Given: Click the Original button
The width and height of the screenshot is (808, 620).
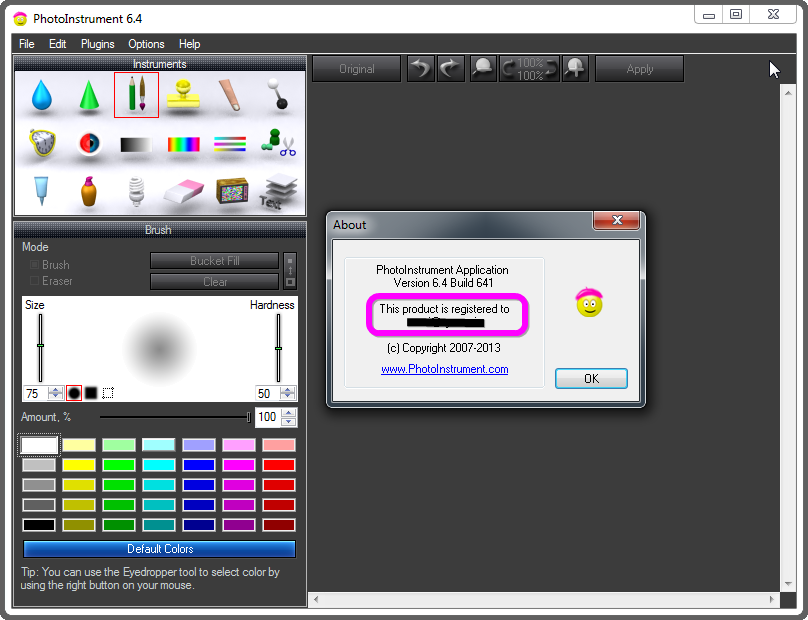Looking at the screenshot, I should (357, 69).
